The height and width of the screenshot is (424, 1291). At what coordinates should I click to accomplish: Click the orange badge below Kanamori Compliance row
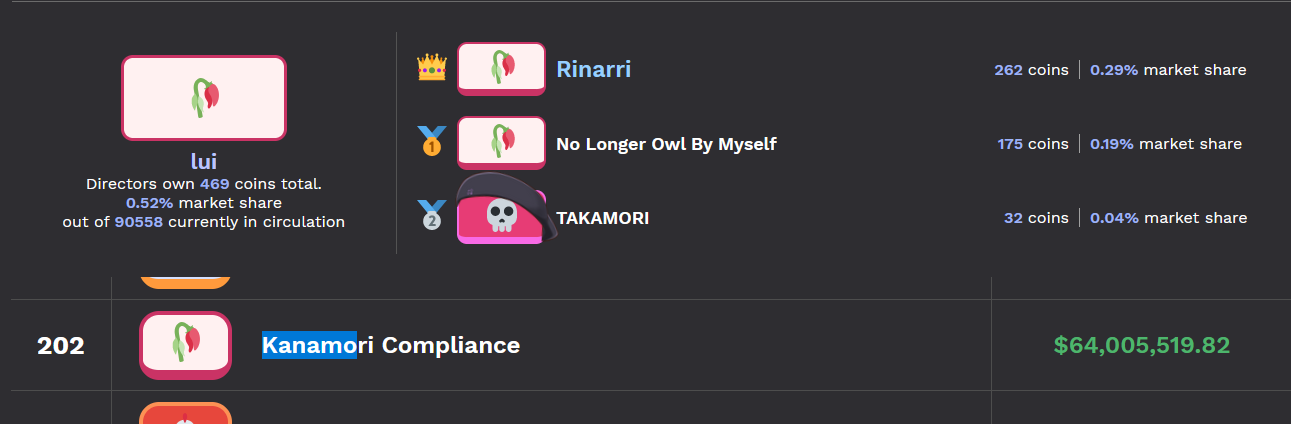(x=185, y=413)
